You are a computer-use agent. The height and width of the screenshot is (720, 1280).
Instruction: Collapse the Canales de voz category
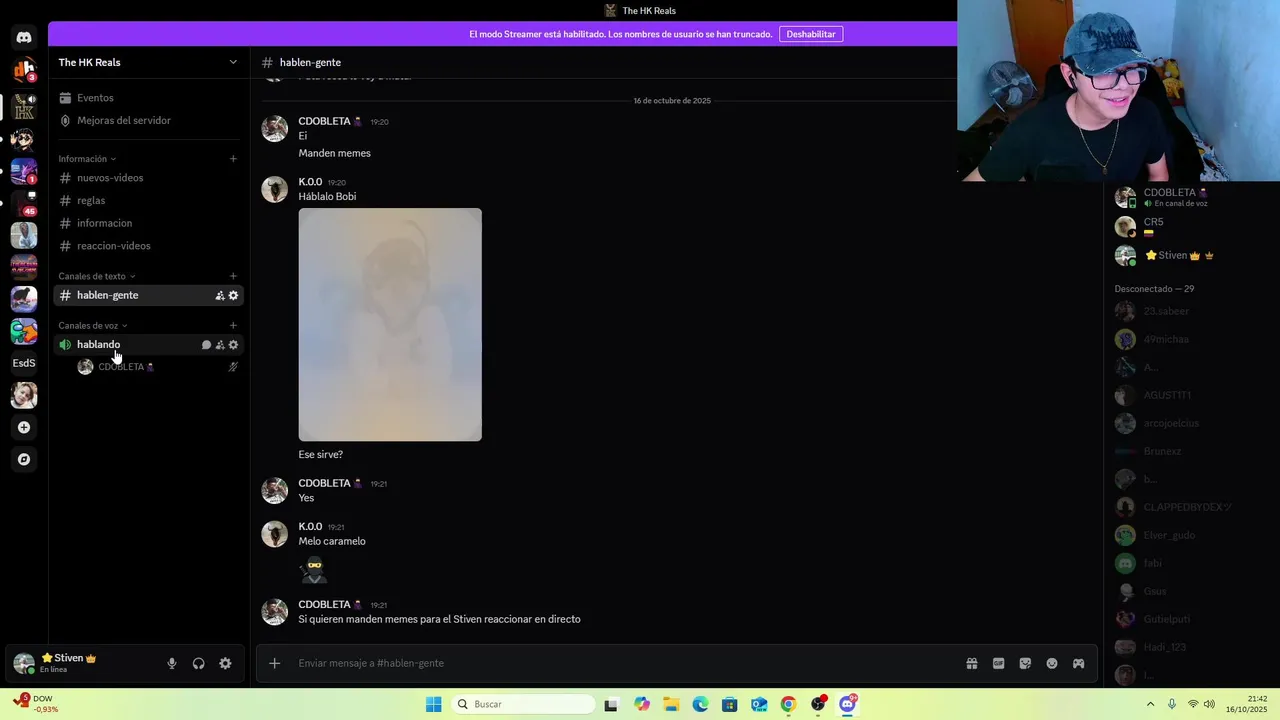coord(93,325)
